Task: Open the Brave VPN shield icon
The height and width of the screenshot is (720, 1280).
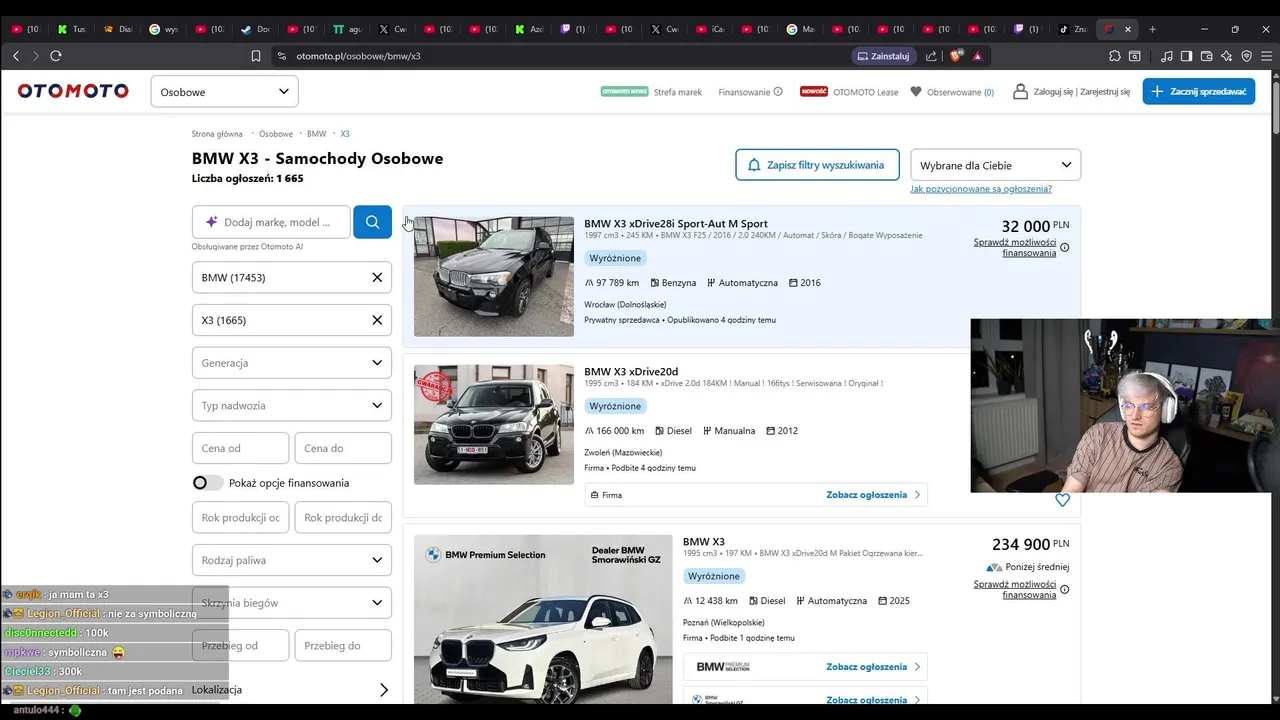Action: 1246,56
